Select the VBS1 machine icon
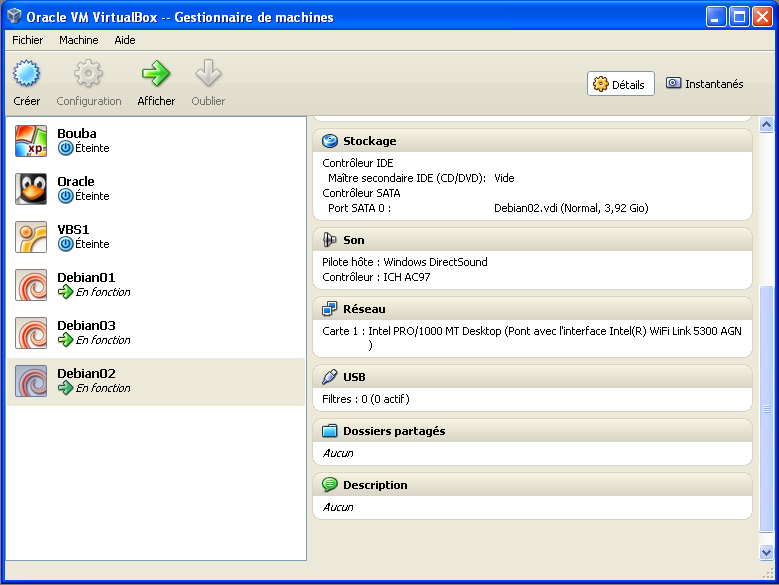 point(31,237)
